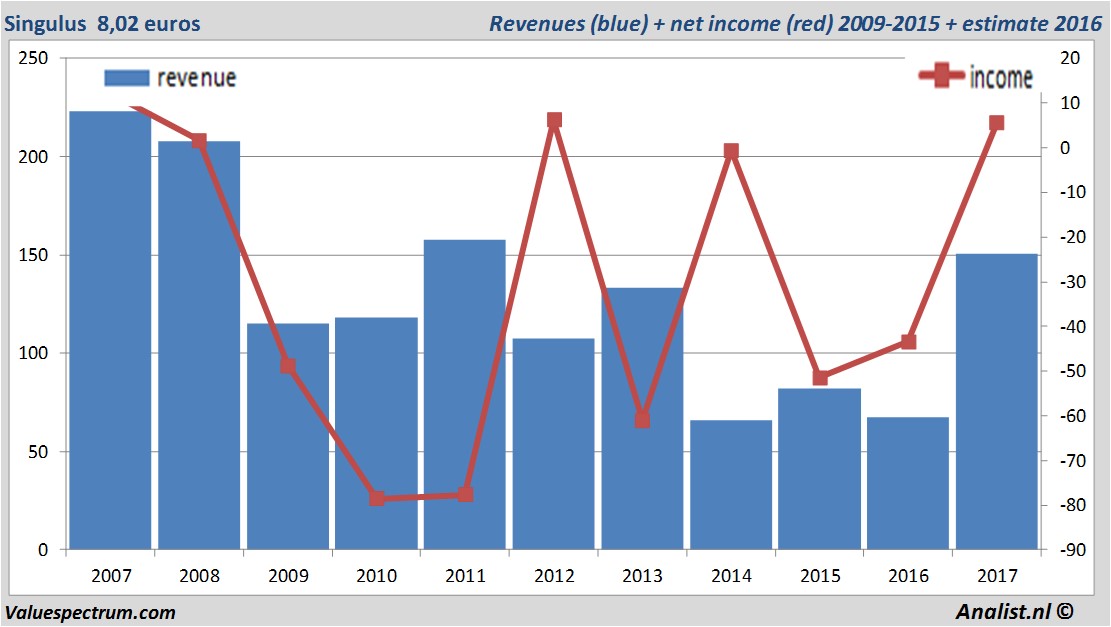
Task: Click the 2010 income data point
Action: click(x=377, y=498)
